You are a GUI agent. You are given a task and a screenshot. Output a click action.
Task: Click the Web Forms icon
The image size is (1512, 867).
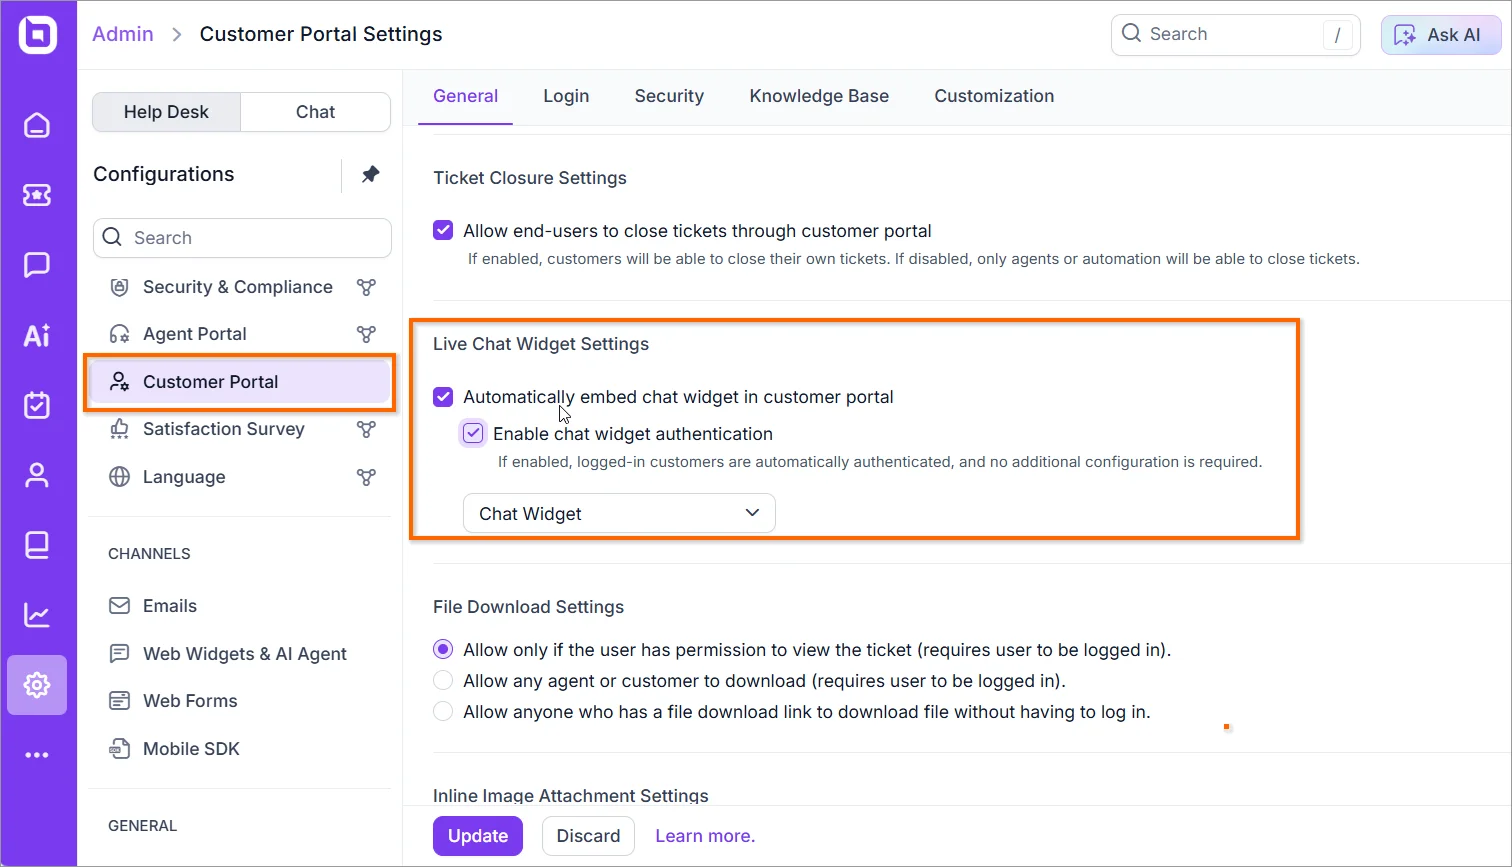point(119,701)
